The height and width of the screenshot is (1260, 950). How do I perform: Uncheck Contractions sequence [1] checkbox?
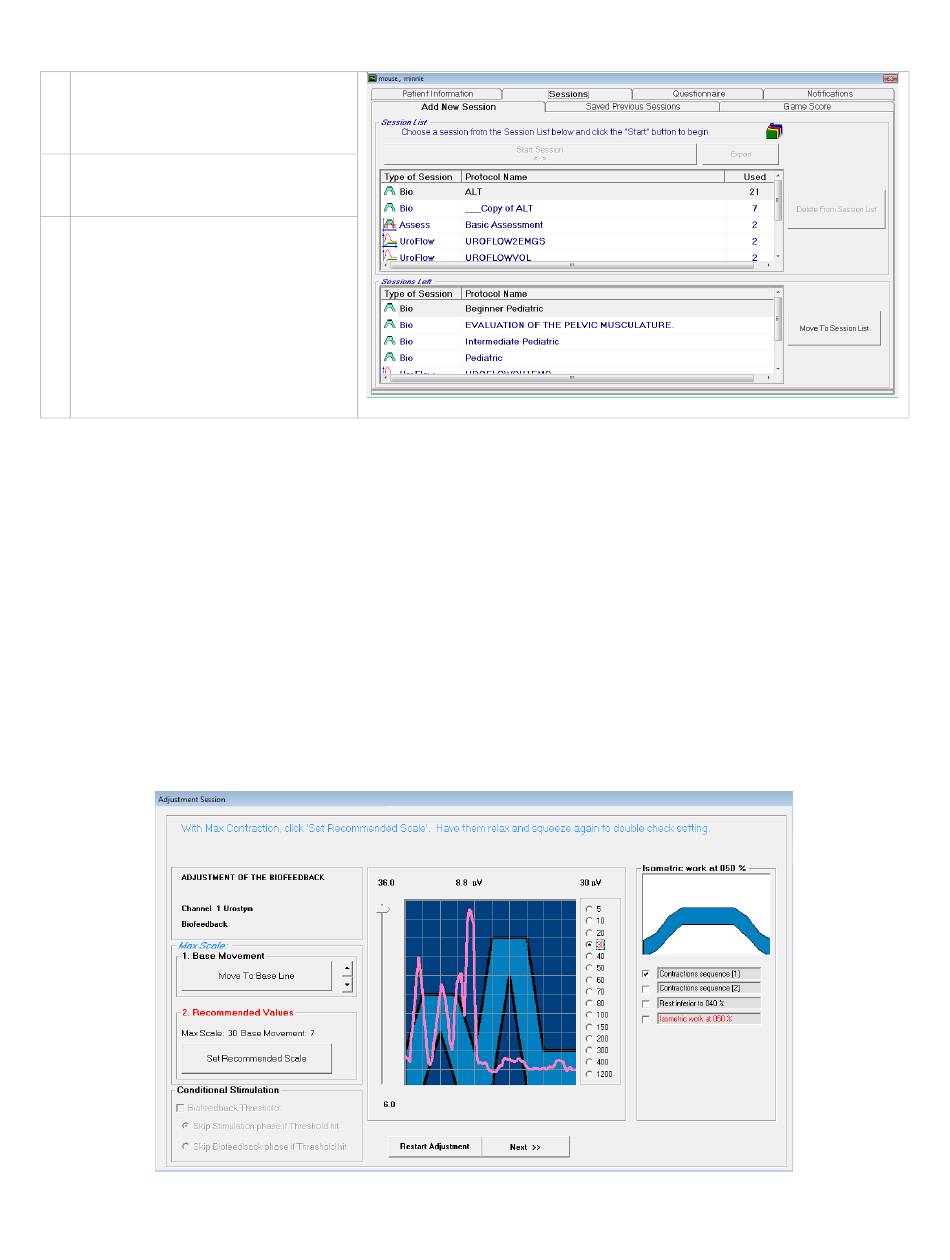click(646, 973)
